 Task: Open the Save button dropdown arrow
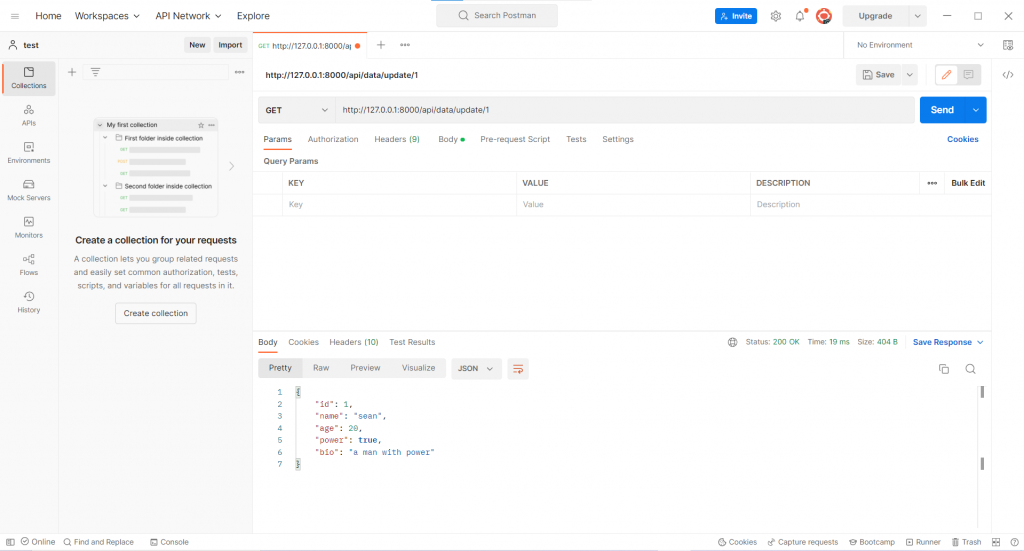tap(909, 74)
